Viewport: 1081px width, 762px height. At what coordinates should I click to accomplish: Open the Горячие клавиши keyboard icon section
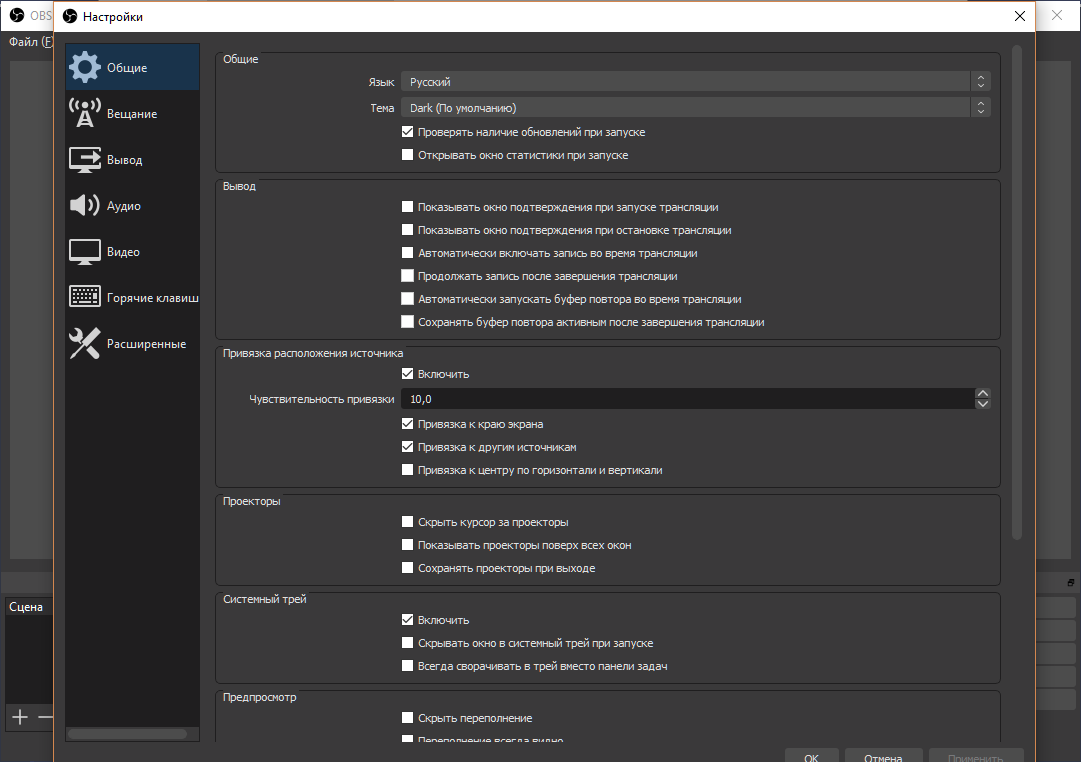coord(85,297)
